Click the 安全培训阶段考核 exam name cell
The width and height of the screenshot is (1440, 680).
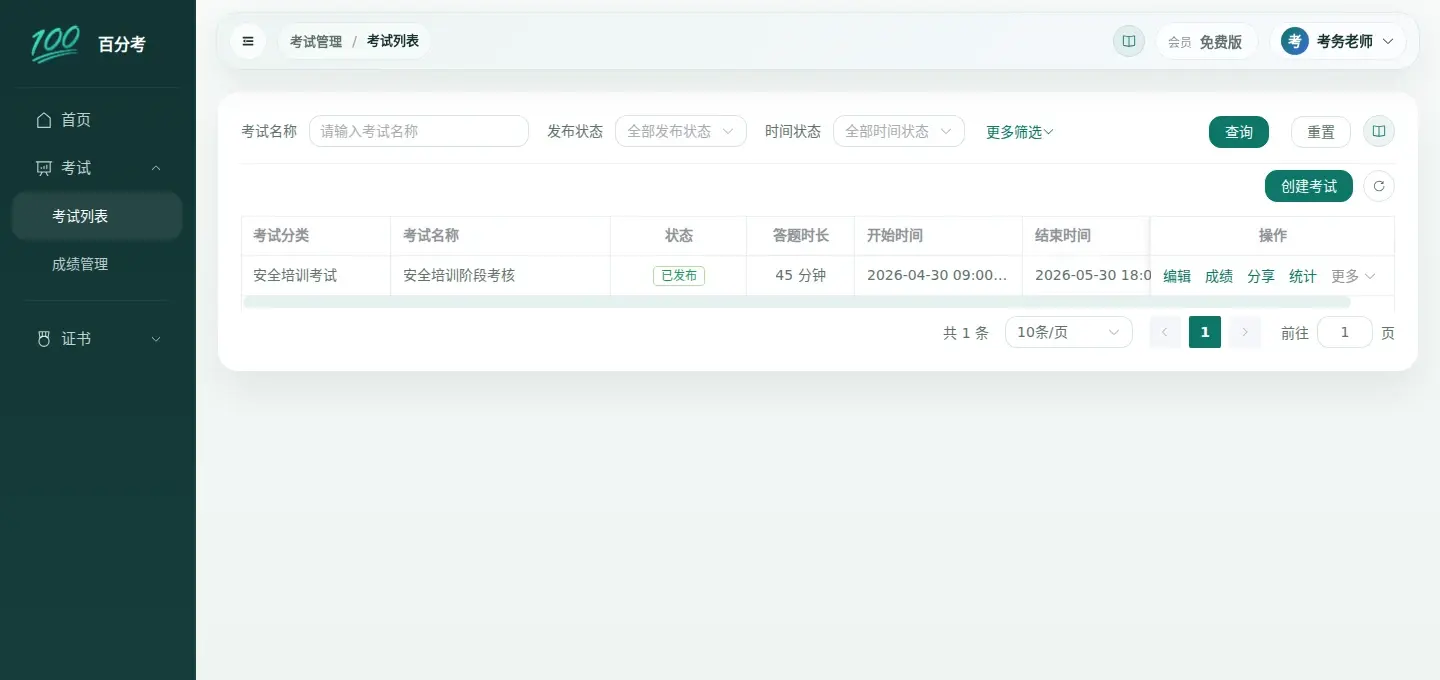(501, 276)
